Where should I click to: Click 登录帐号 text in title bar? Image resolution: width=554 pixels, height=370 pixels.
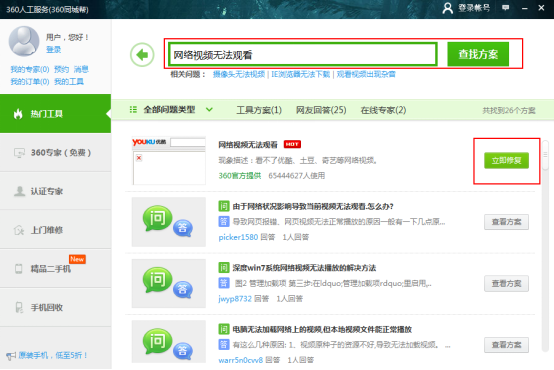pyautogui.click(x=474, y=8)
